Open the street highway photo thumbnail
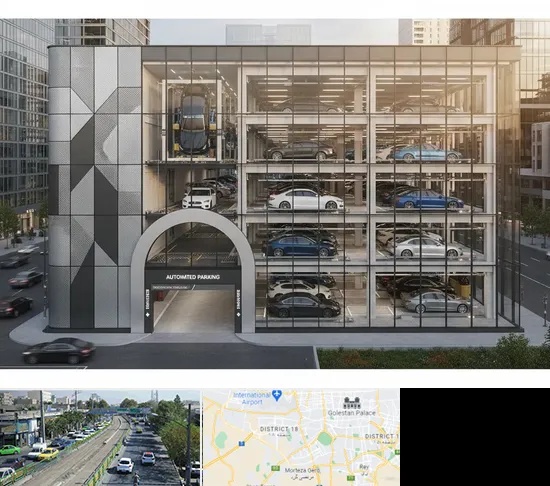The image size is (550, 486). point(100,437)
